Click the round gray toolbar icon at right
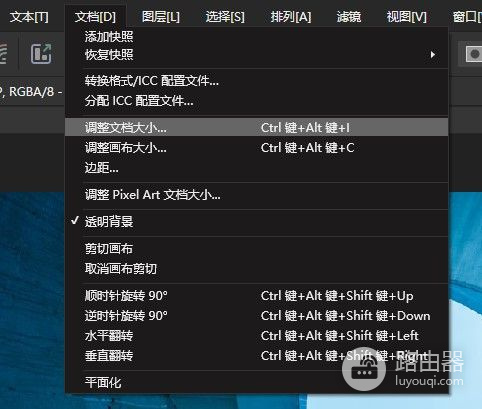The height and width of the screenshot is (409, 482). [474, 54]
